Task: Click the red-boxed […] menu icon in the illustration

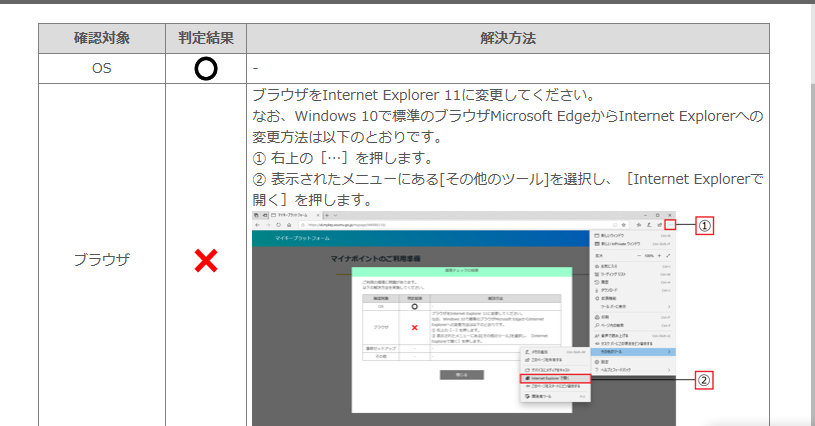Action: (669, 226)
